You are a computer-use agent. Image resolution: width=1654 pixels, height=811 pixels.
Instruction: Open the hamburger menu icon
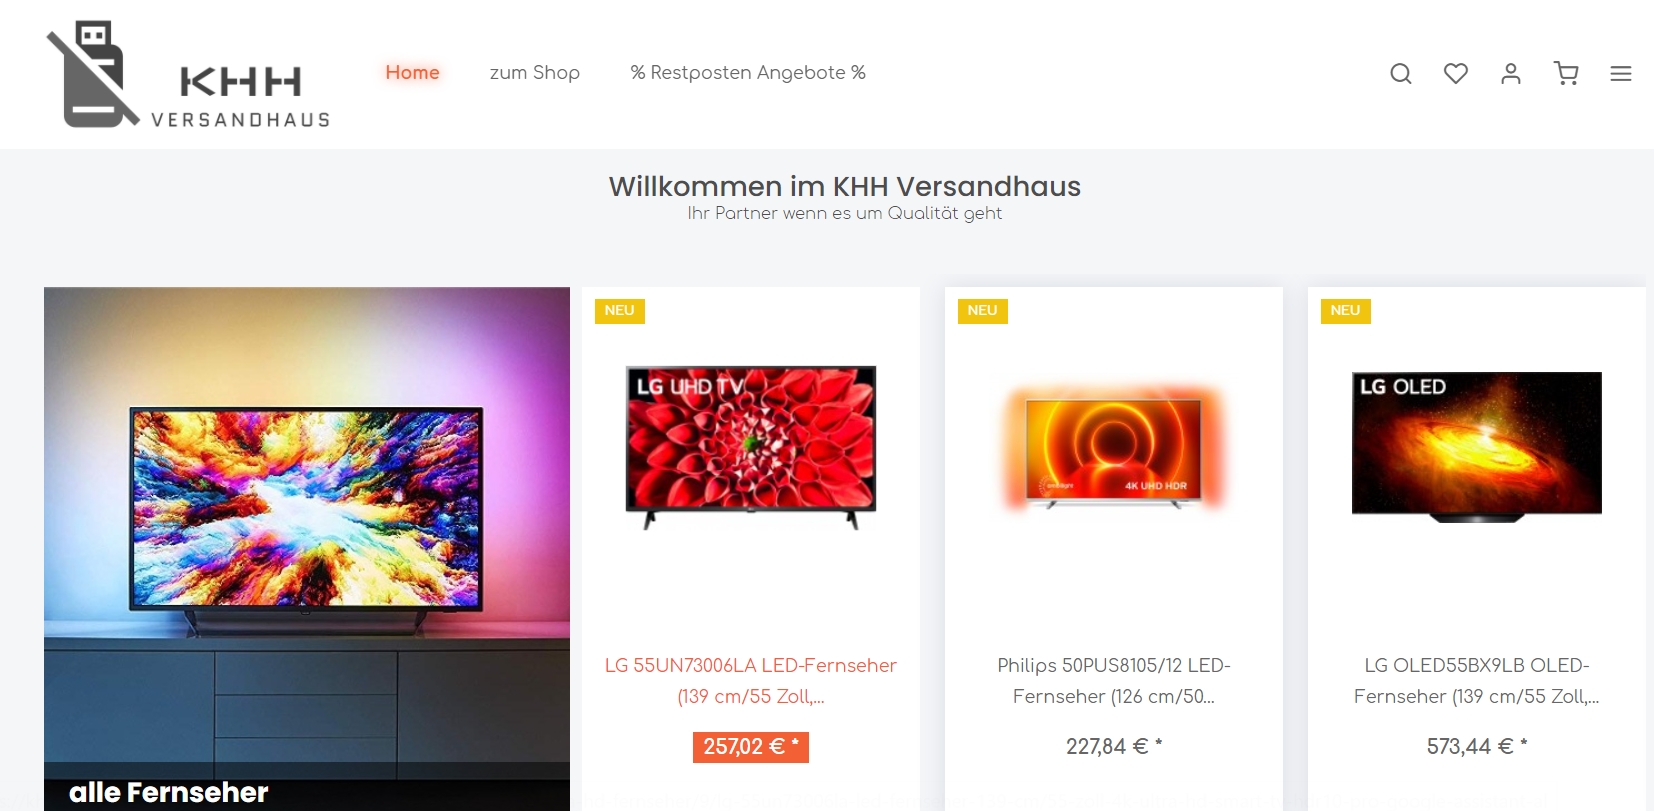[1621, 73]
